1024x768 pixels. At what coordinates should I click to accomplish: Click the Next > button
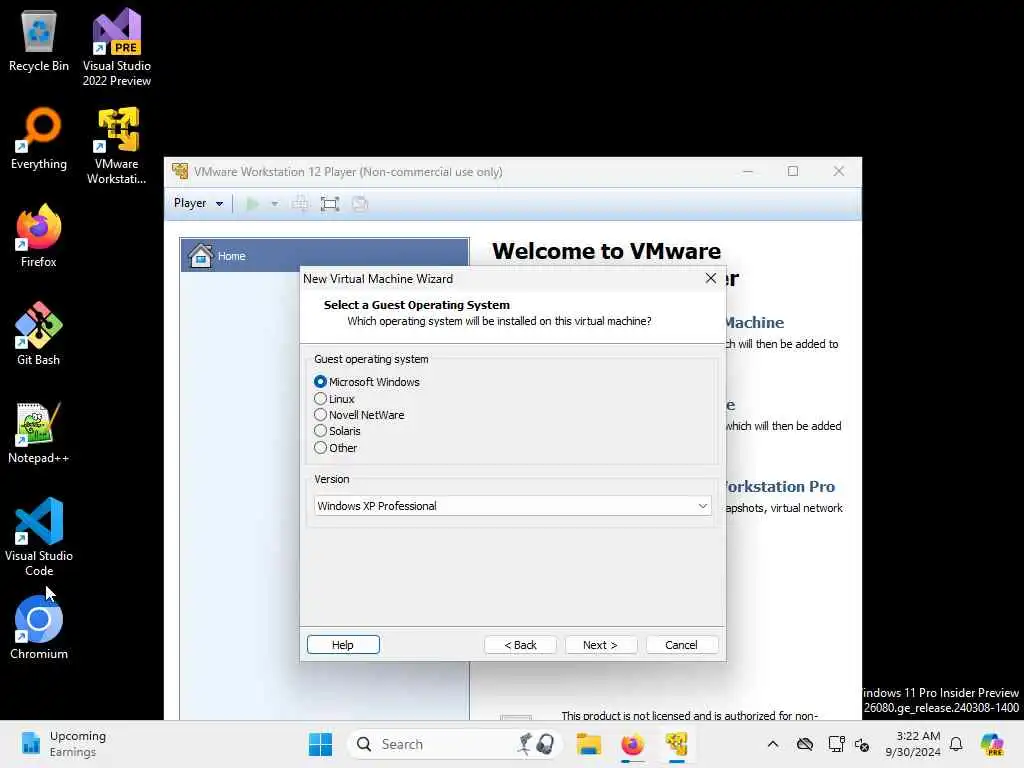pyautogui.click(x=601, y=645)
